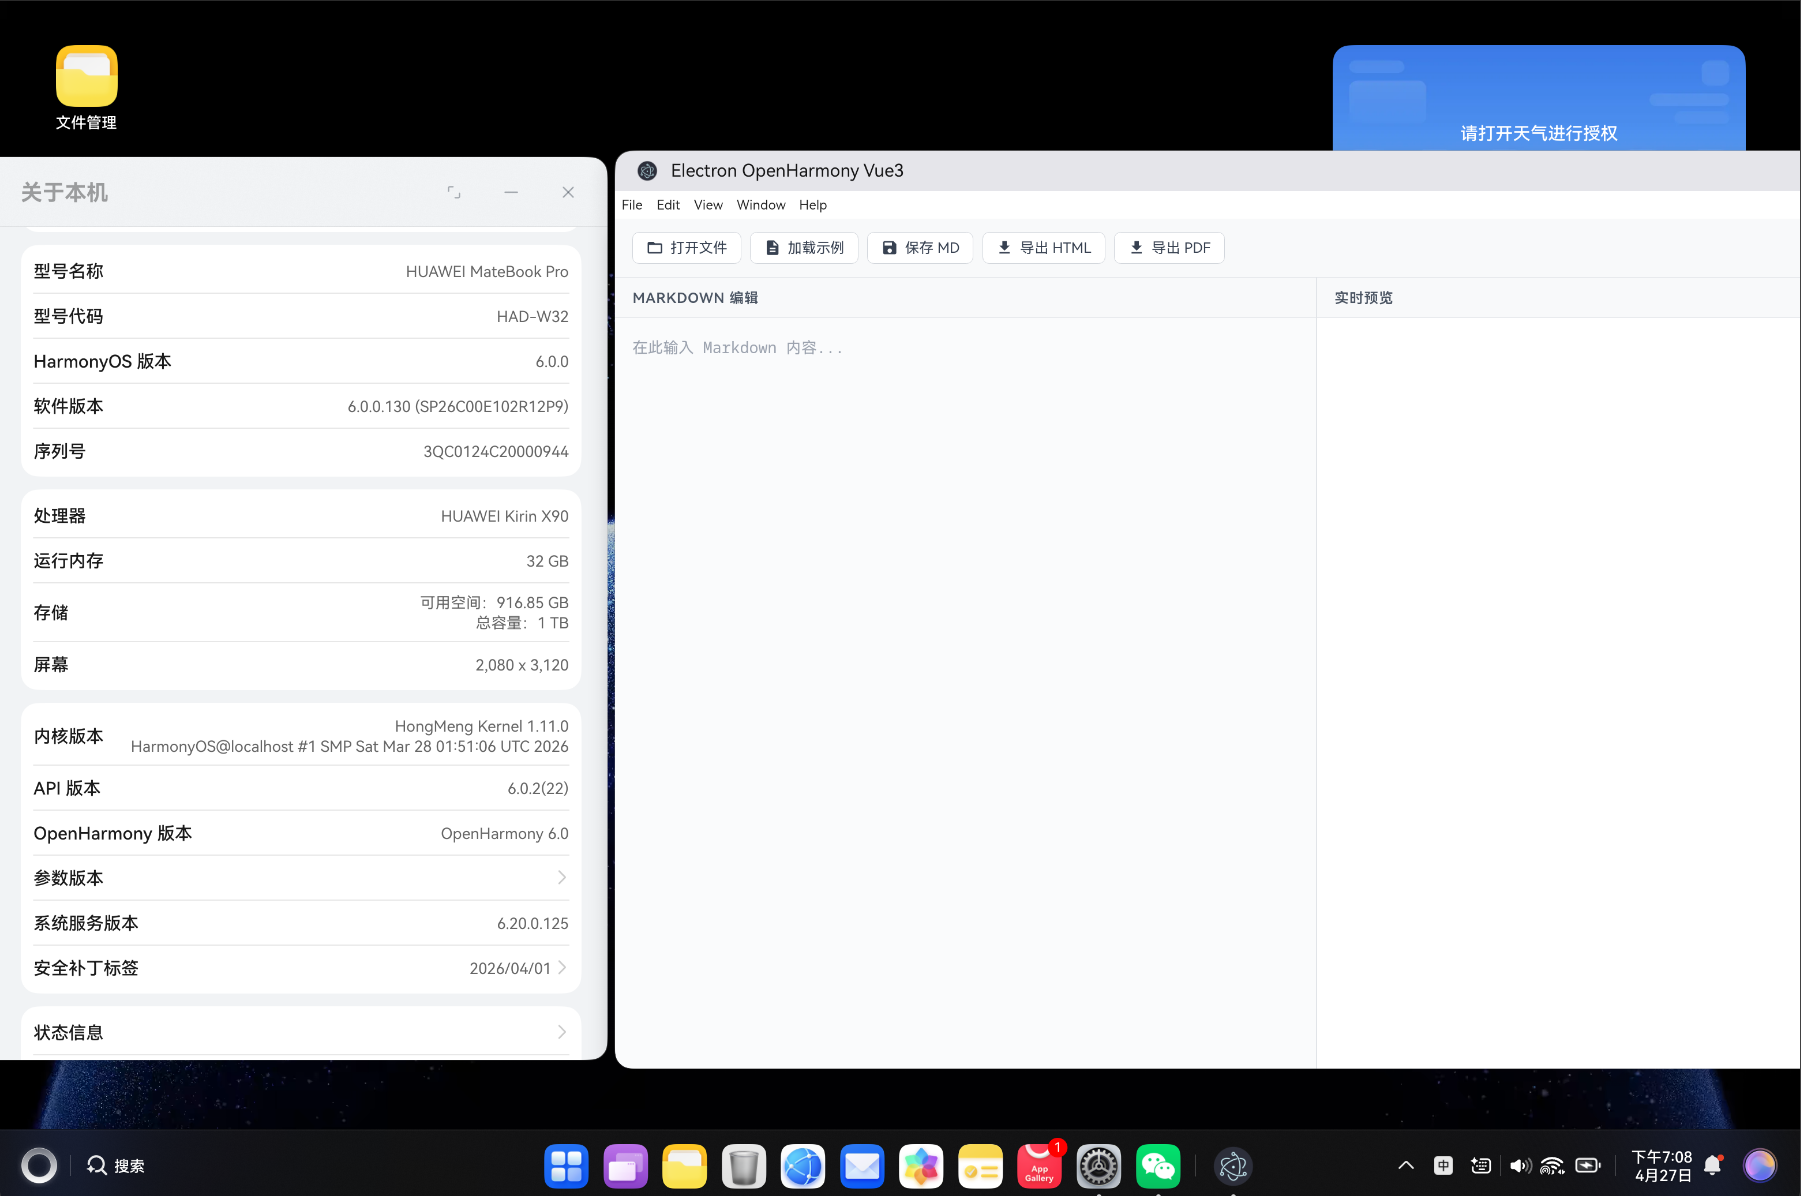
Task: Open the yellow file manager dock icon
Action: (x=685, y=1166)
